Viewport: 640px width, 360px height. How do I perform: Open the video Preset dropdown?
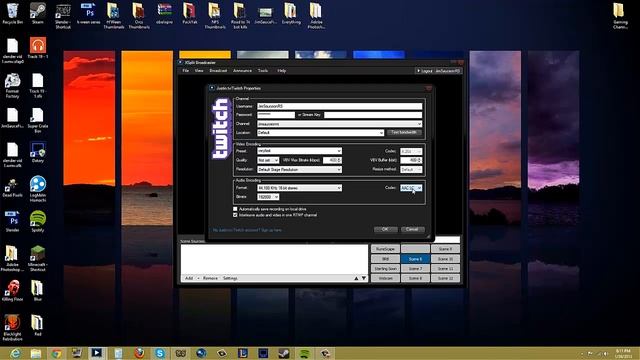coord(299,151)
